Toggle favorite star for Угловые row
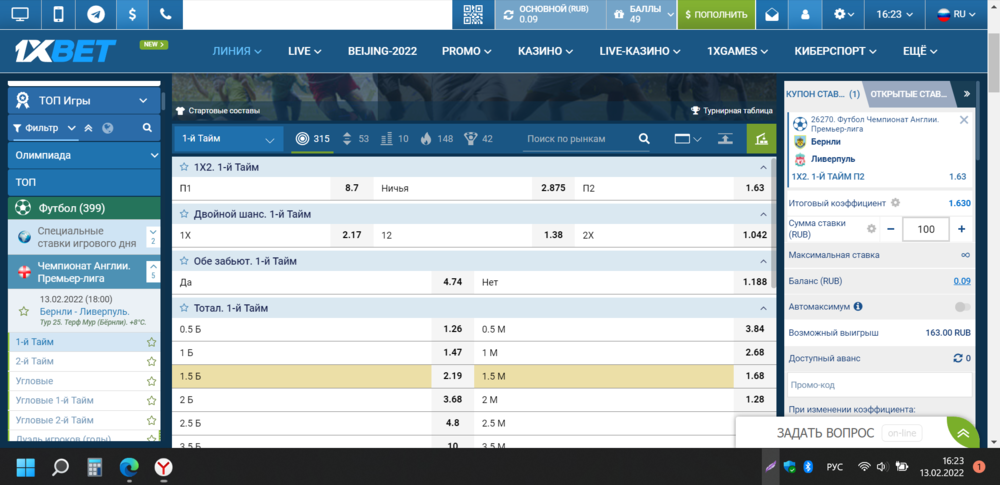 click(151, 382)
